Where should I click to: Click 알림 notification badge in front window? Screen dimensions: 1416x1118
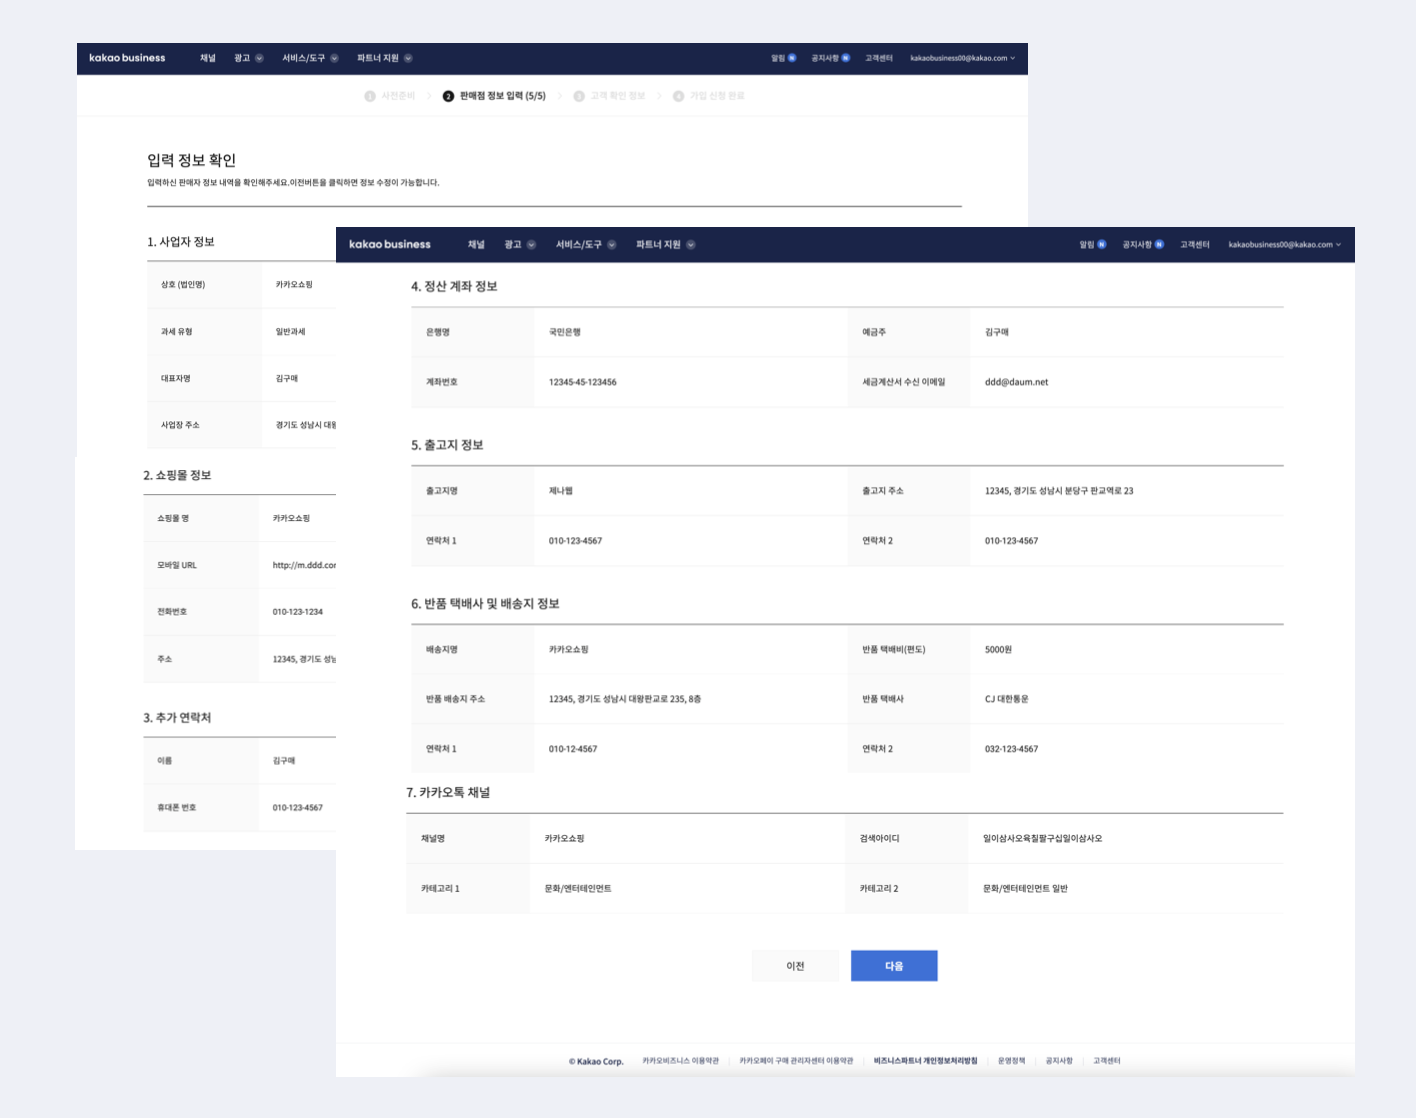point(1102,245)
